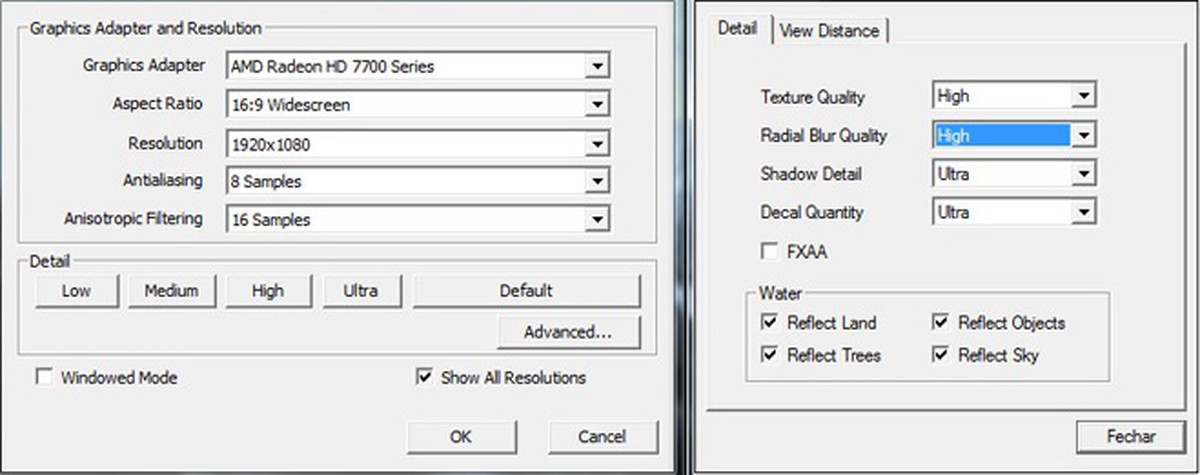
Task: Open the Anisotropic Filtering dropdown
Action: [597, 220]
